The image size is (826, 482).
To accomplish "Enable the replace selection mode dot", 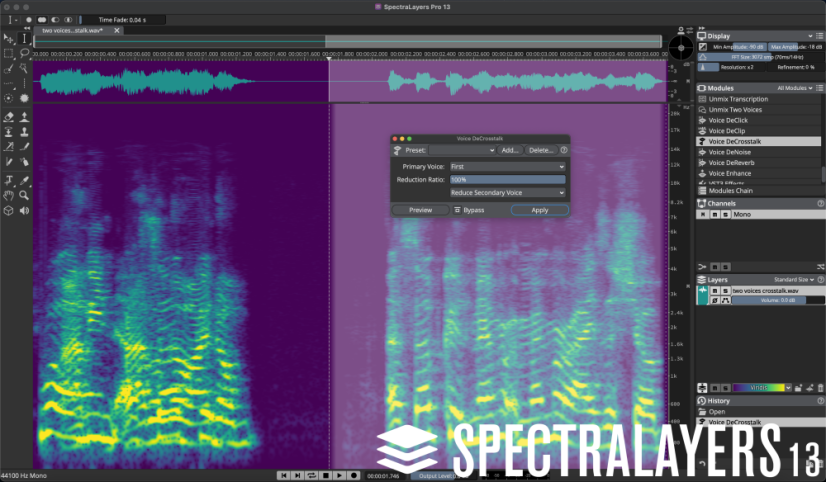I will tap(28, 20).
